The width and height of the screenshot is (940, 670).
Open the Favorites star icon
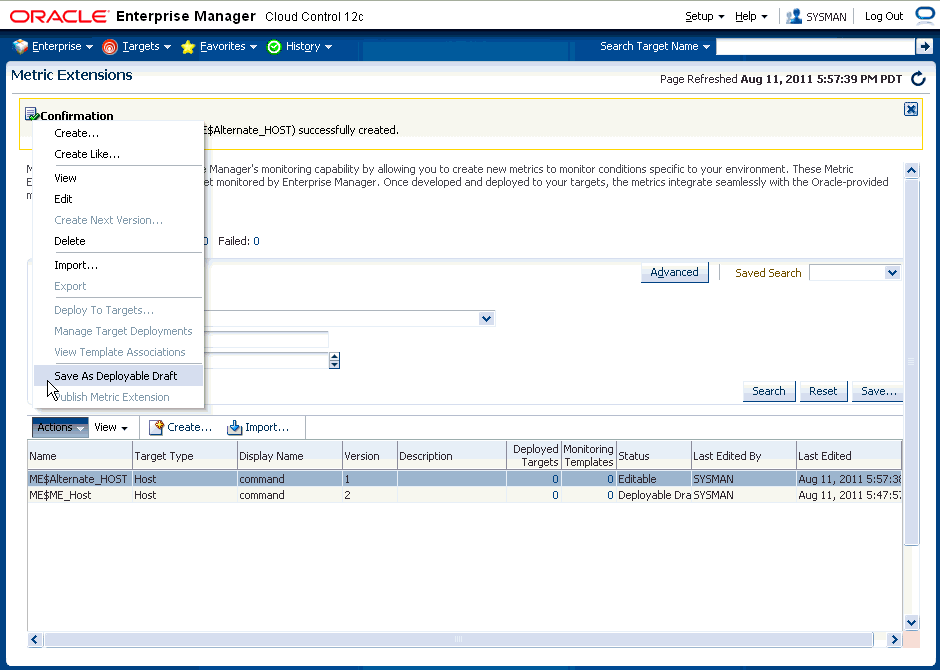188,47
